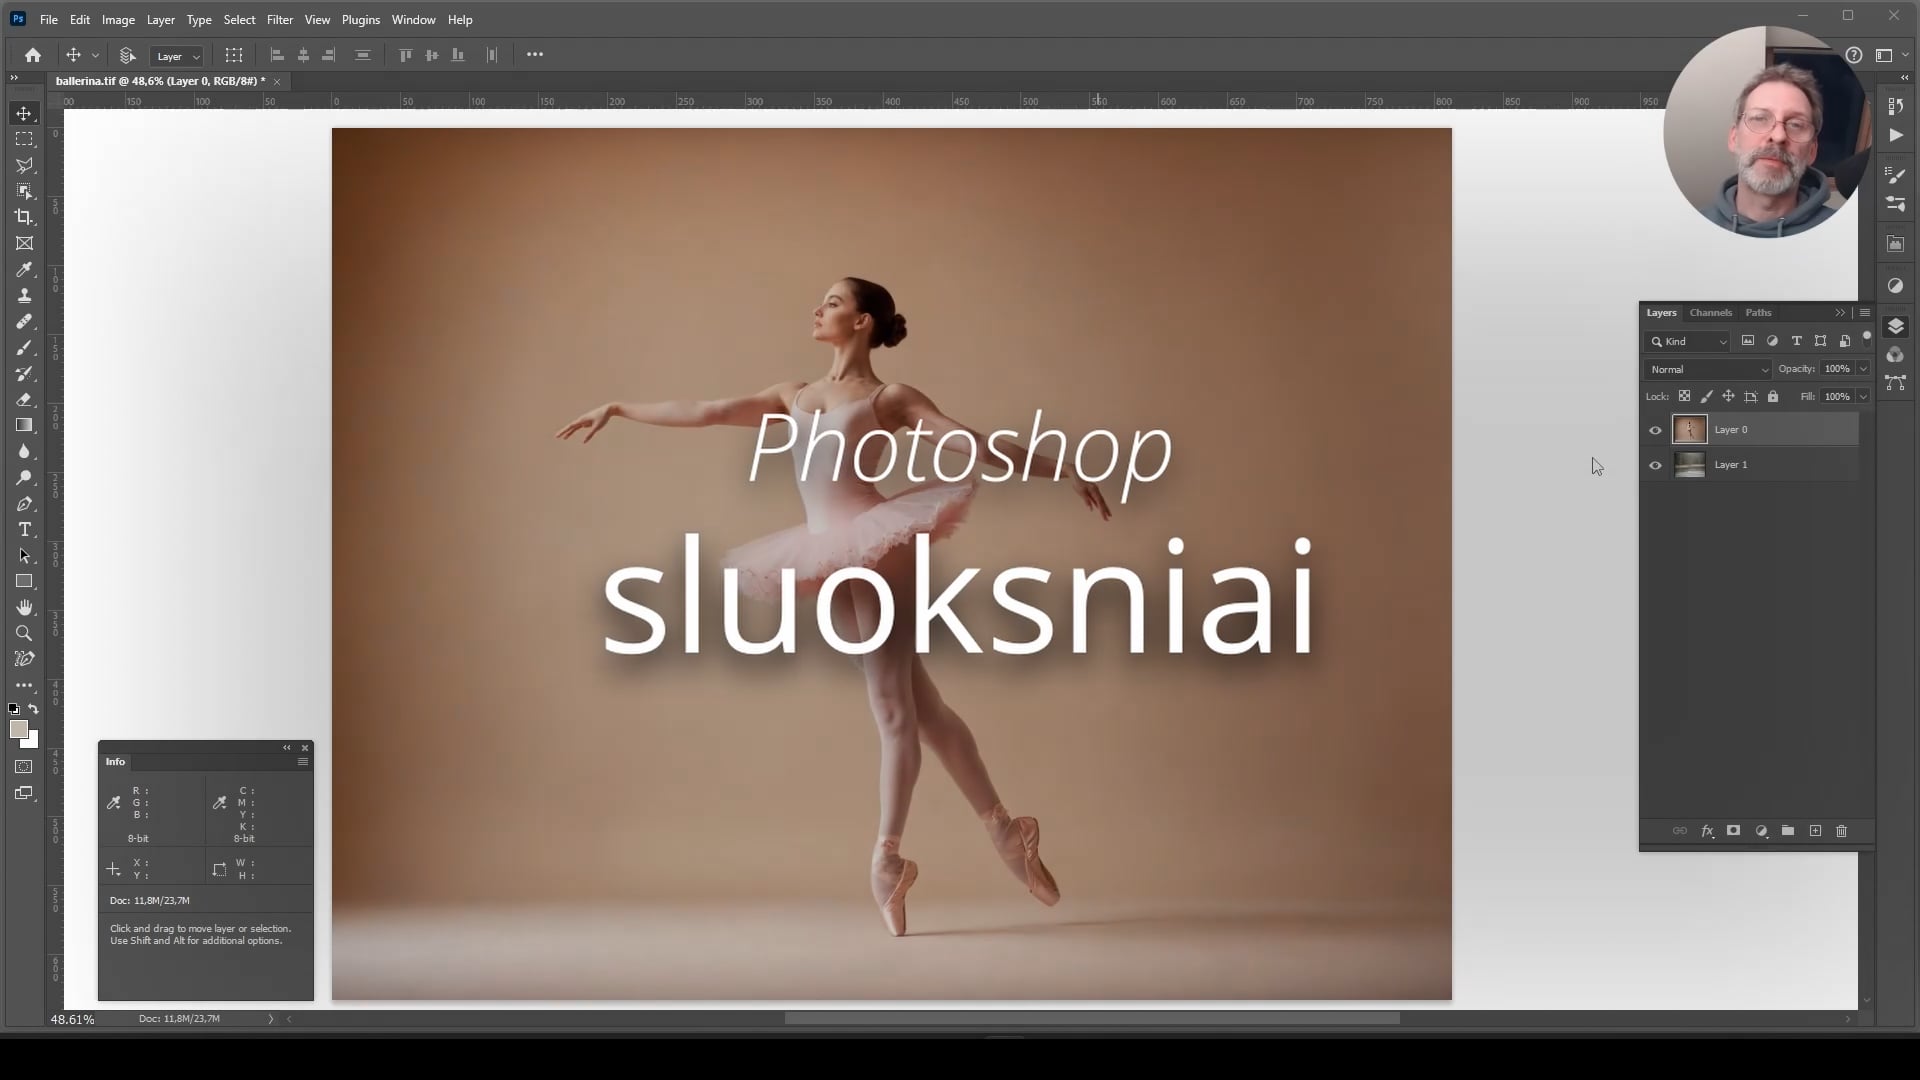Toggle pixel layer filter in Layers panel
The image size is (1920, 1080).
(x=1748, y=341)
